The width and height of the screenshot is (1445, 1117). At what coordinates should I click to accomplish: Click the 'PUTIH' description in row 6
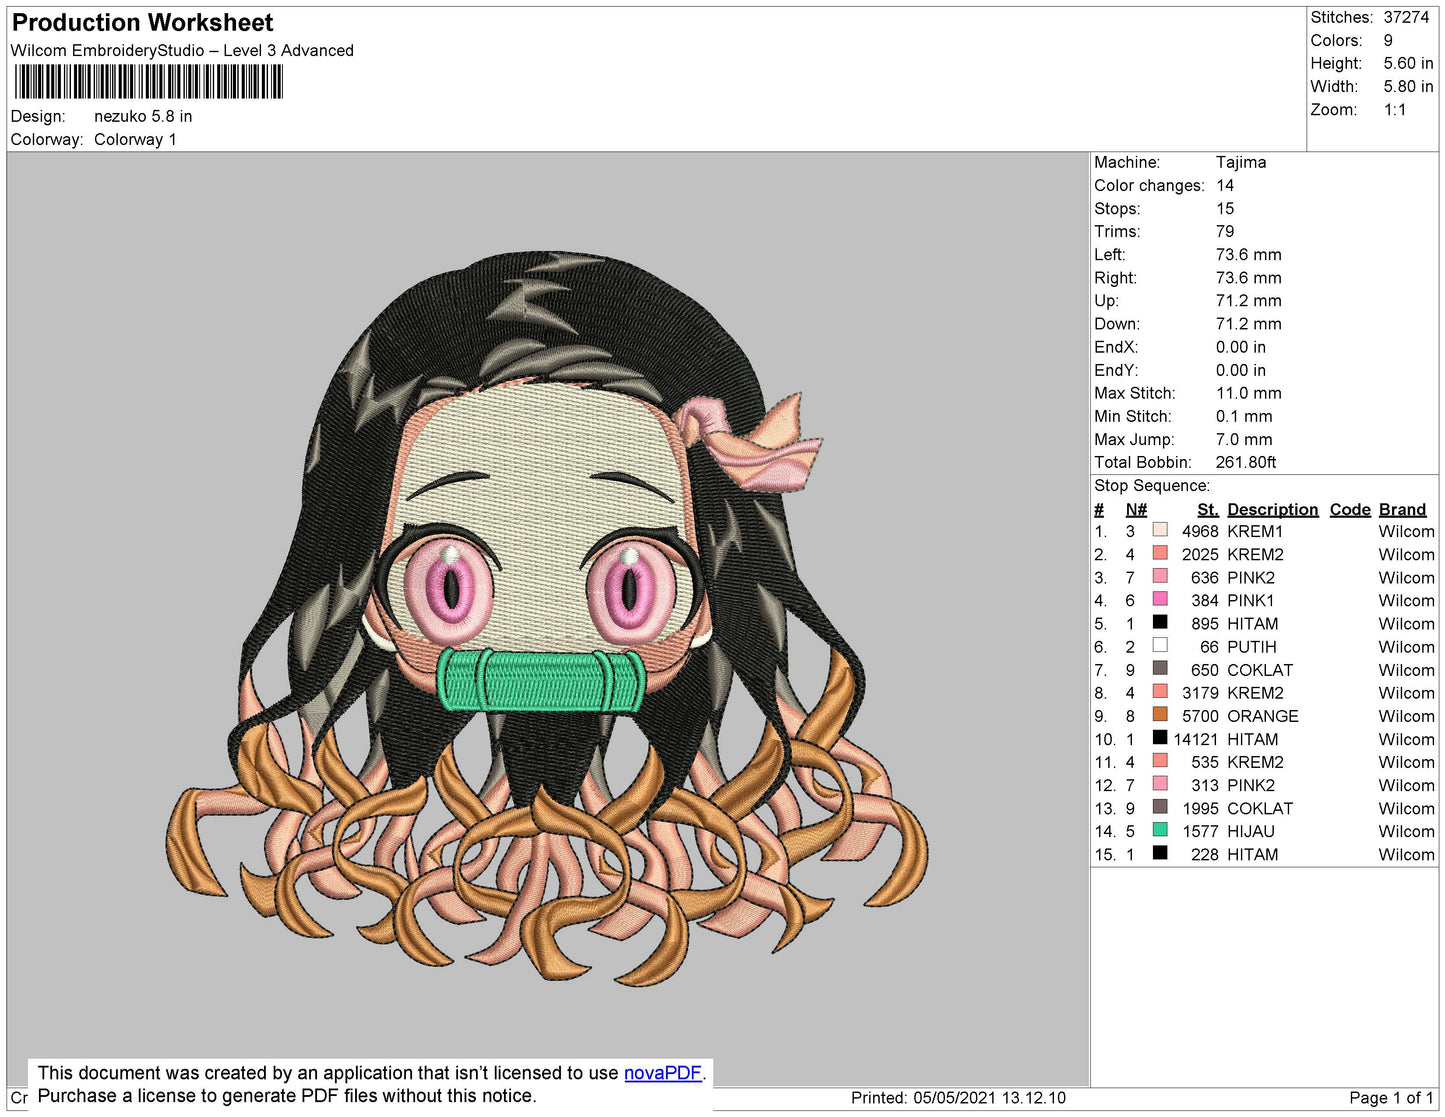tap(1252, 648)
